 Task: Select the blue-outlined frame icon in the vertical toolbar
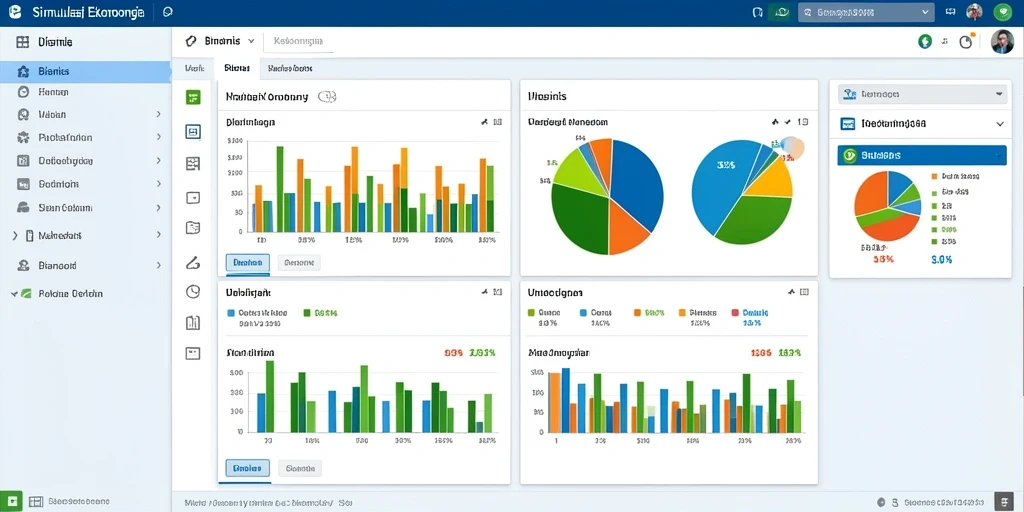(x=193, y=132)
